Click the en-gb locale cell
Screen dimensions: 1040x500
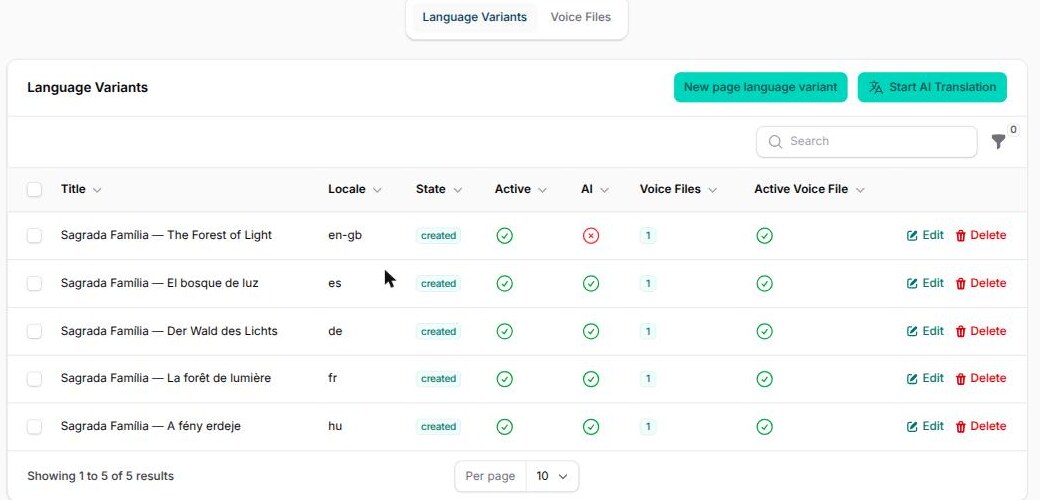click(345, 235)
